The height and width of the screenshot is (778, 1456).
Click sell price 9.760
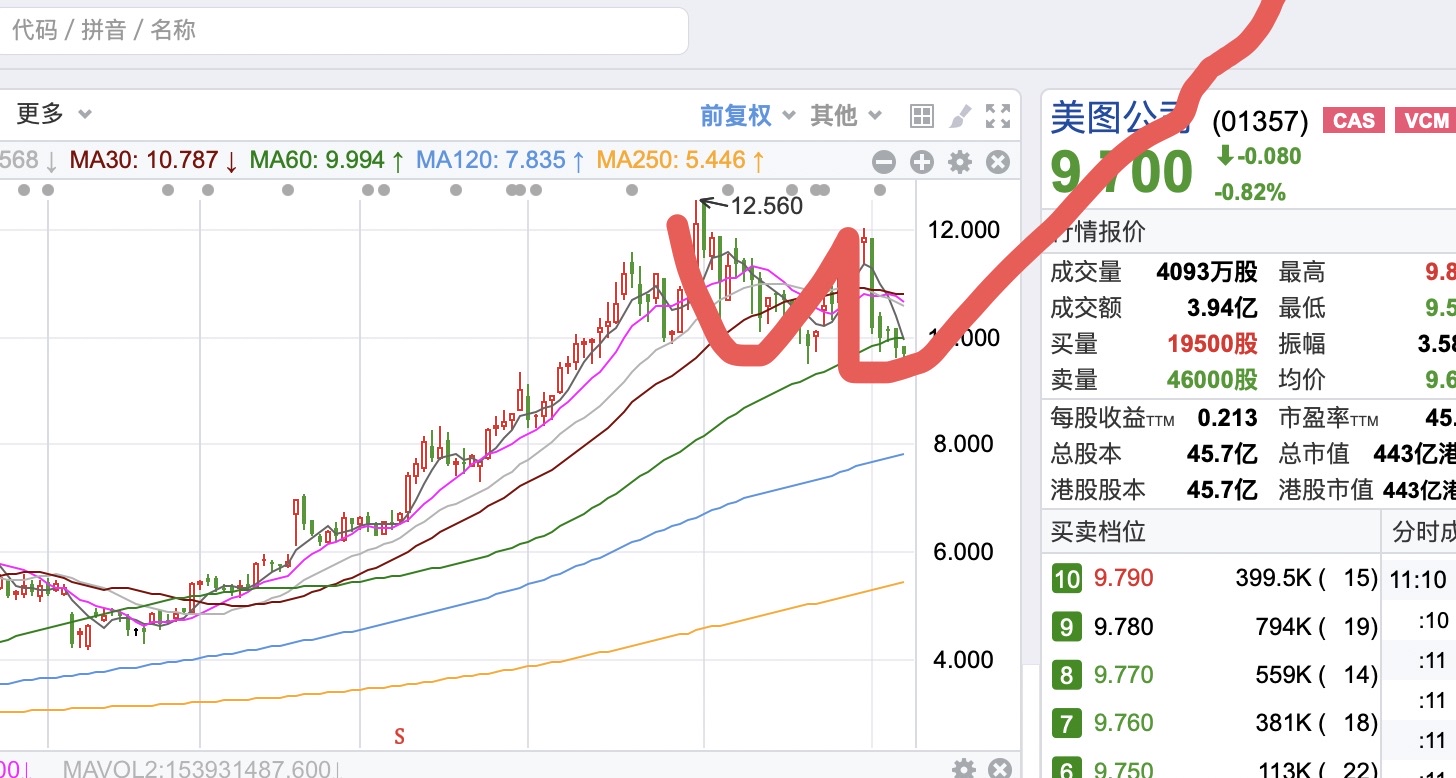[1123, 722]
